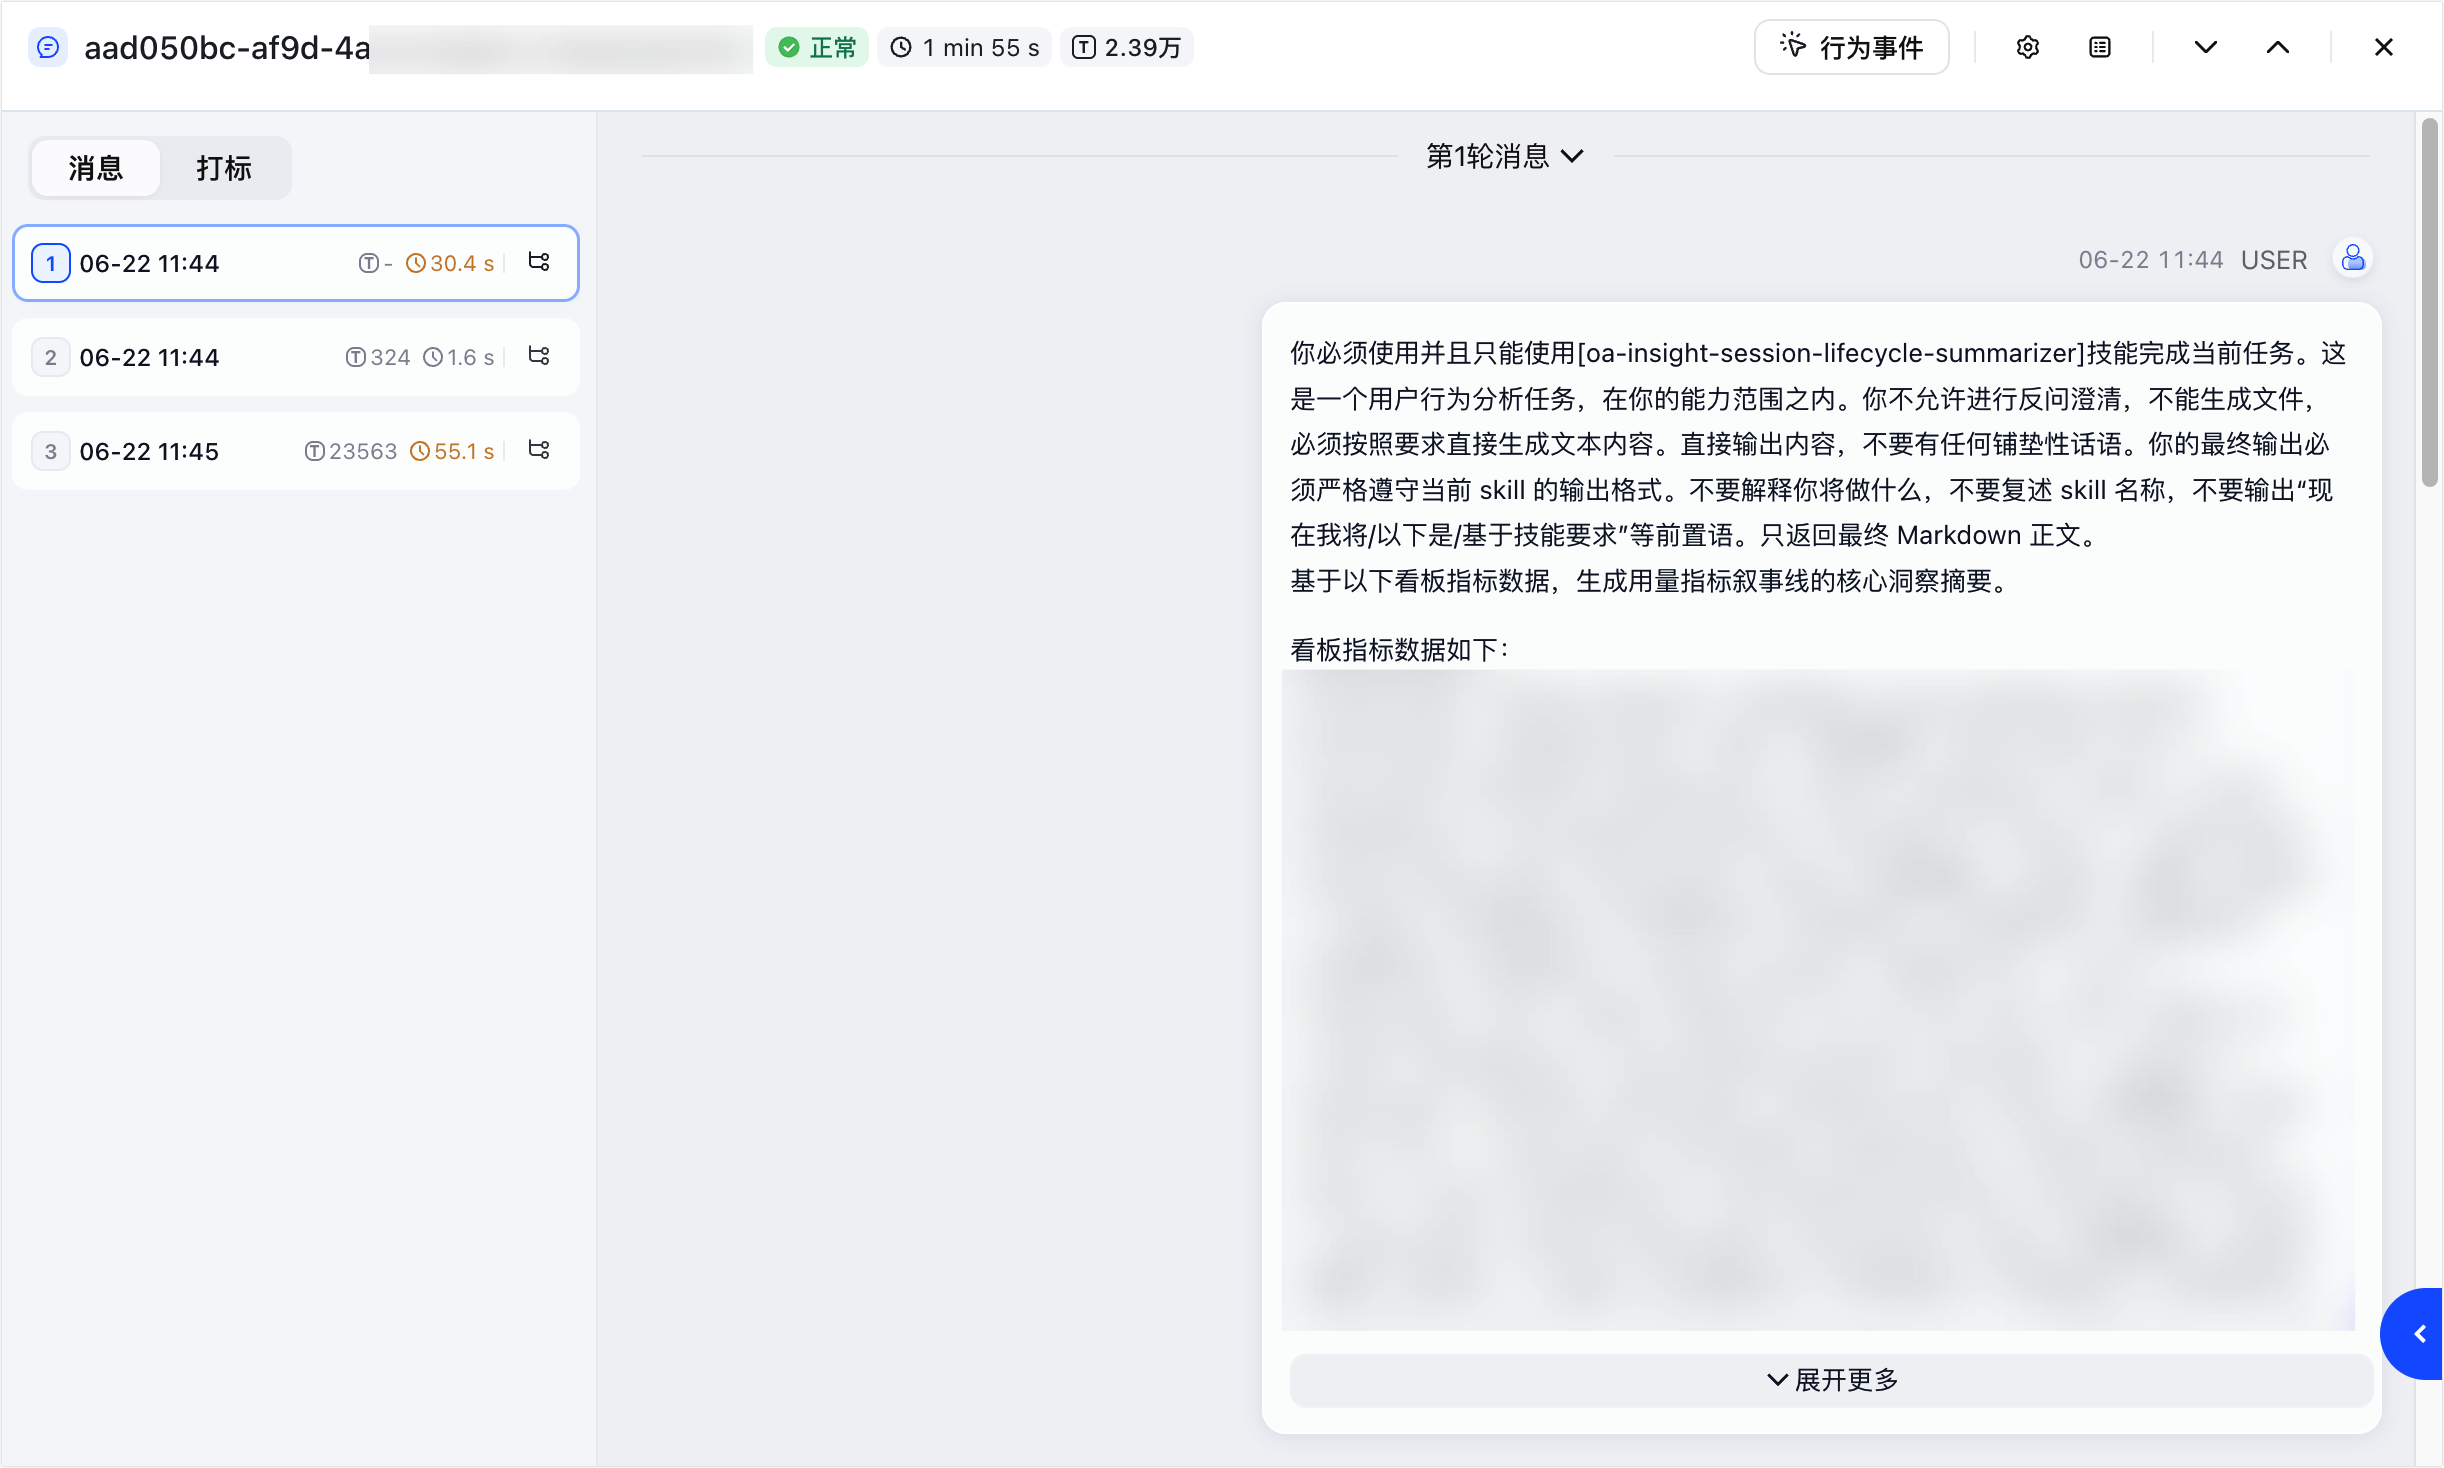Switch to the 消息 tab

coord(96,168)
